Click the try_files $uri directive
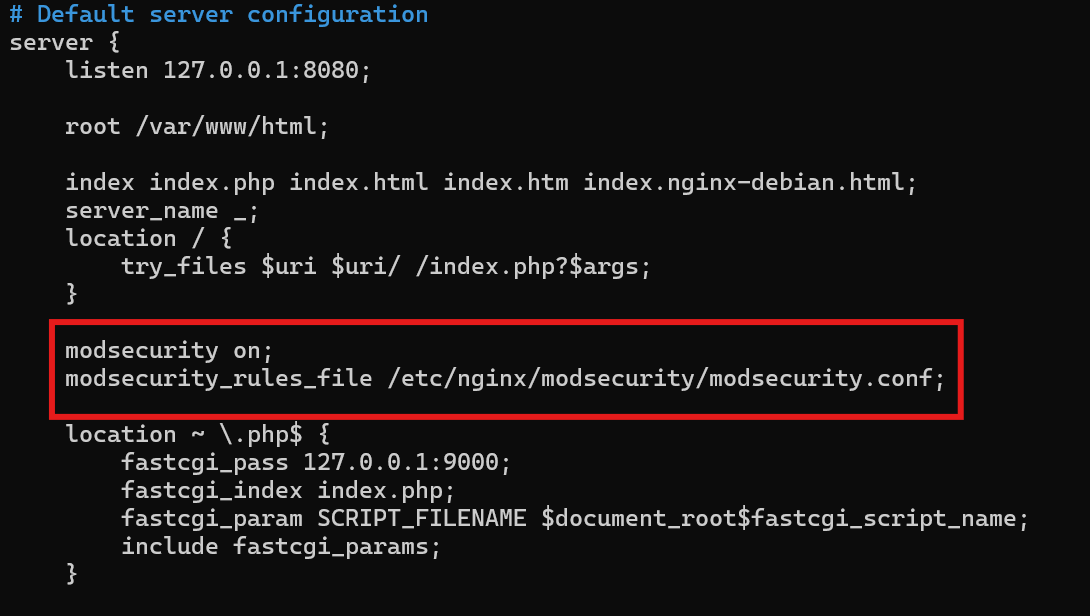Screen dimensions: 1090x616 coord(386,266)
